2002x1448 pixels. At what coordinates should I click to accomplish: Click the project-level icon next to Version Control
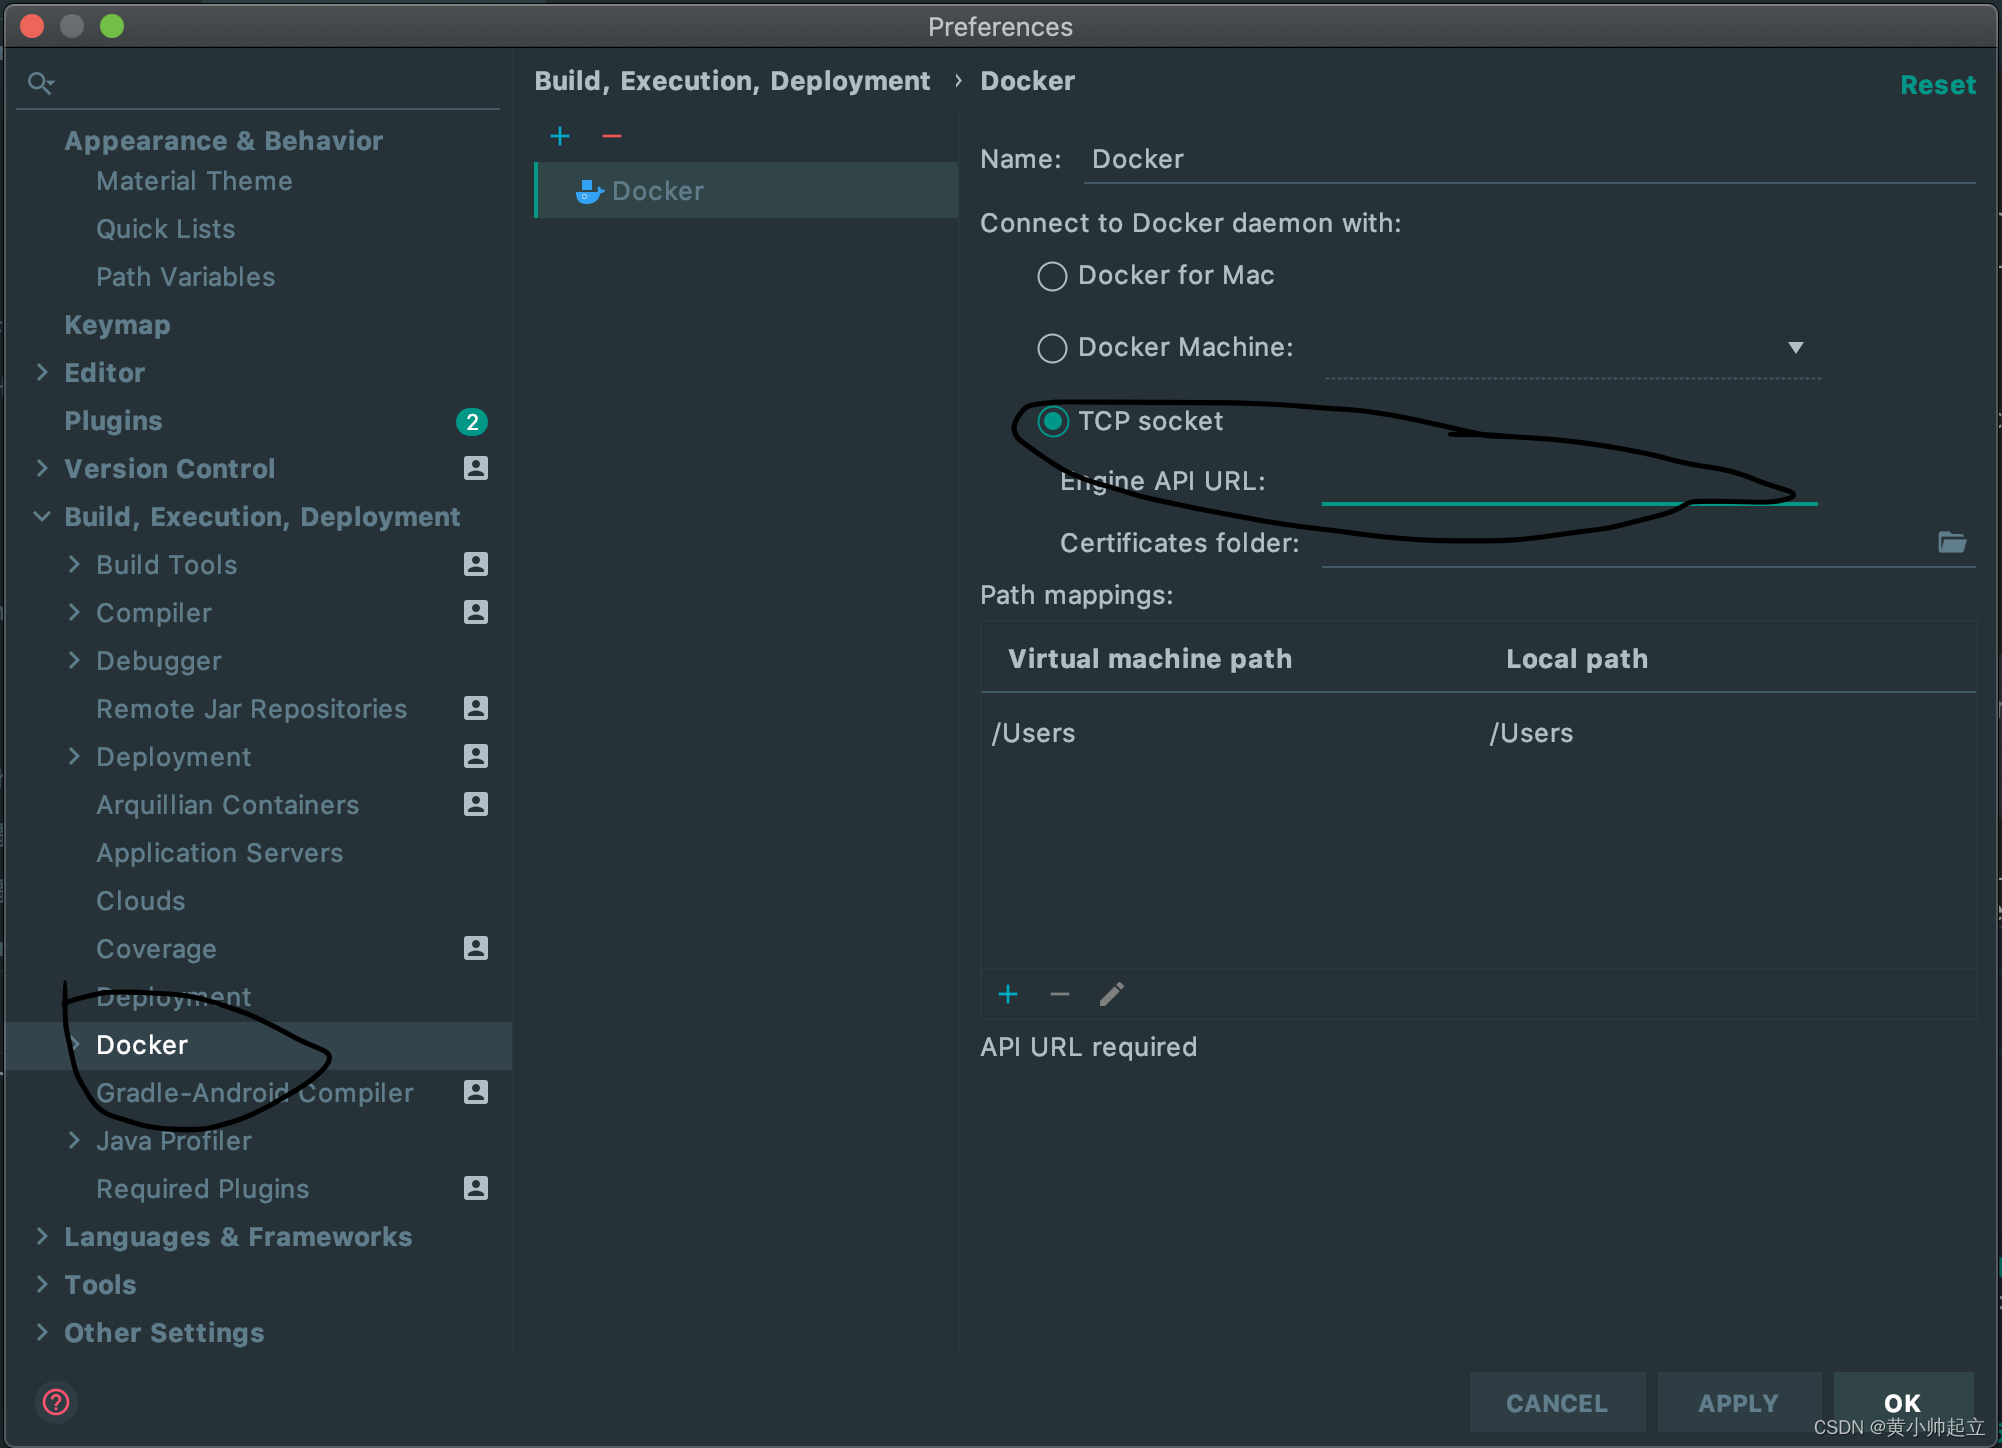click(476, 468)
